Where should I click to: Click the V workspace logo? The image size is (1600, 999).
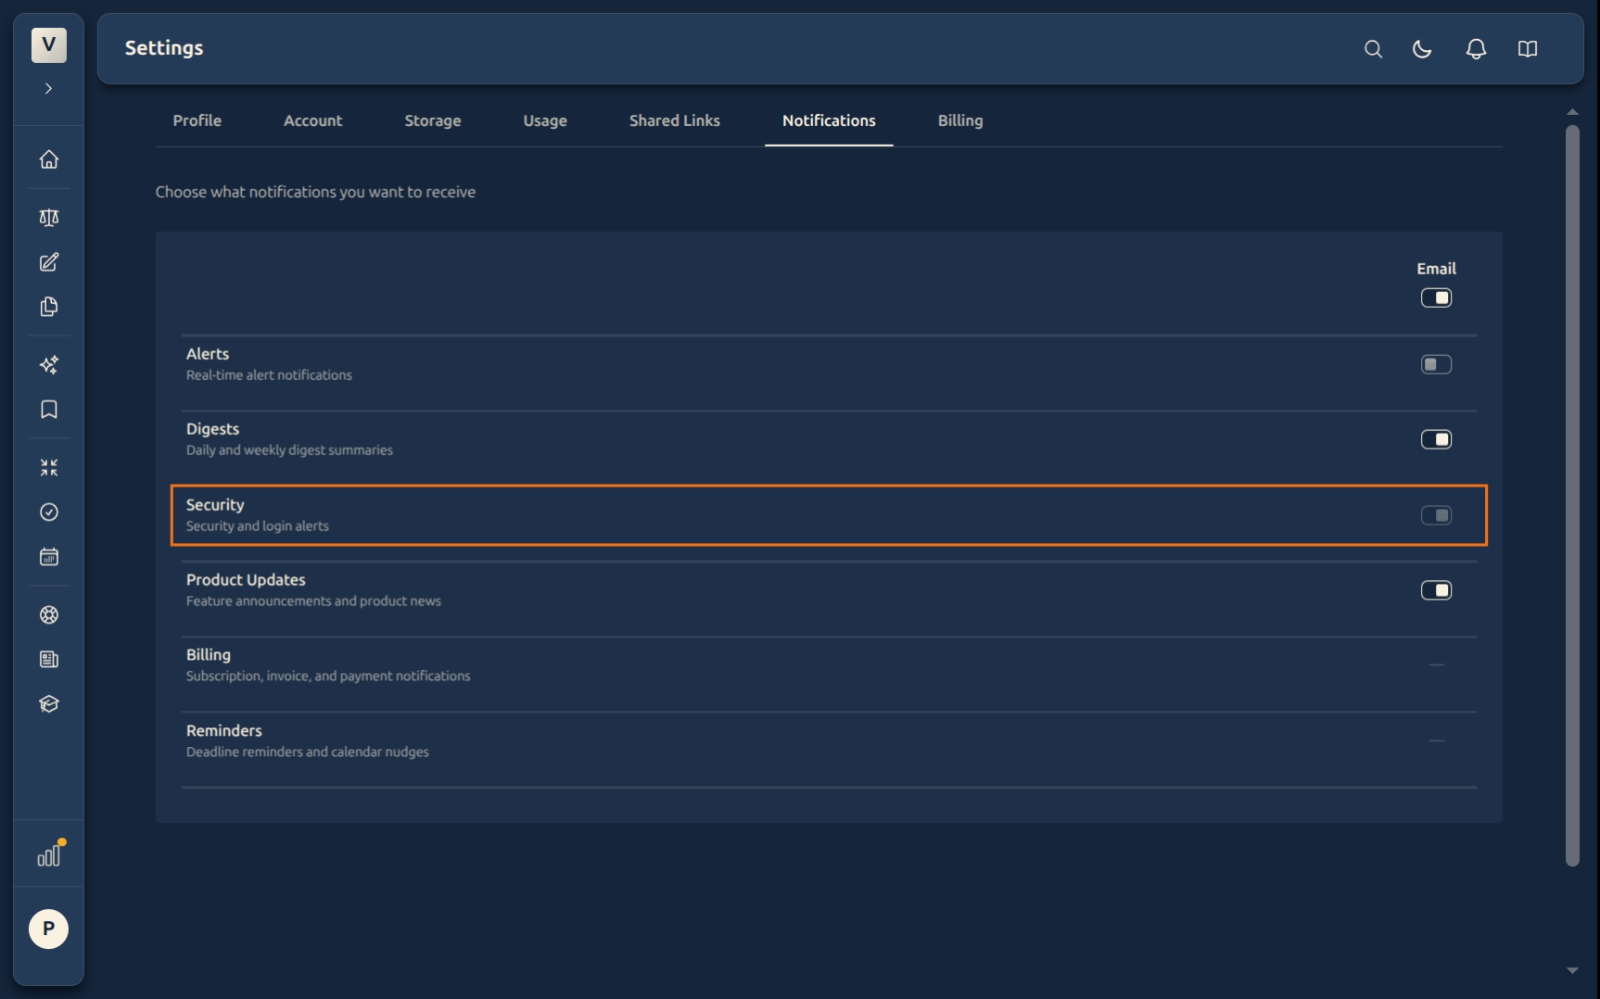48,45
